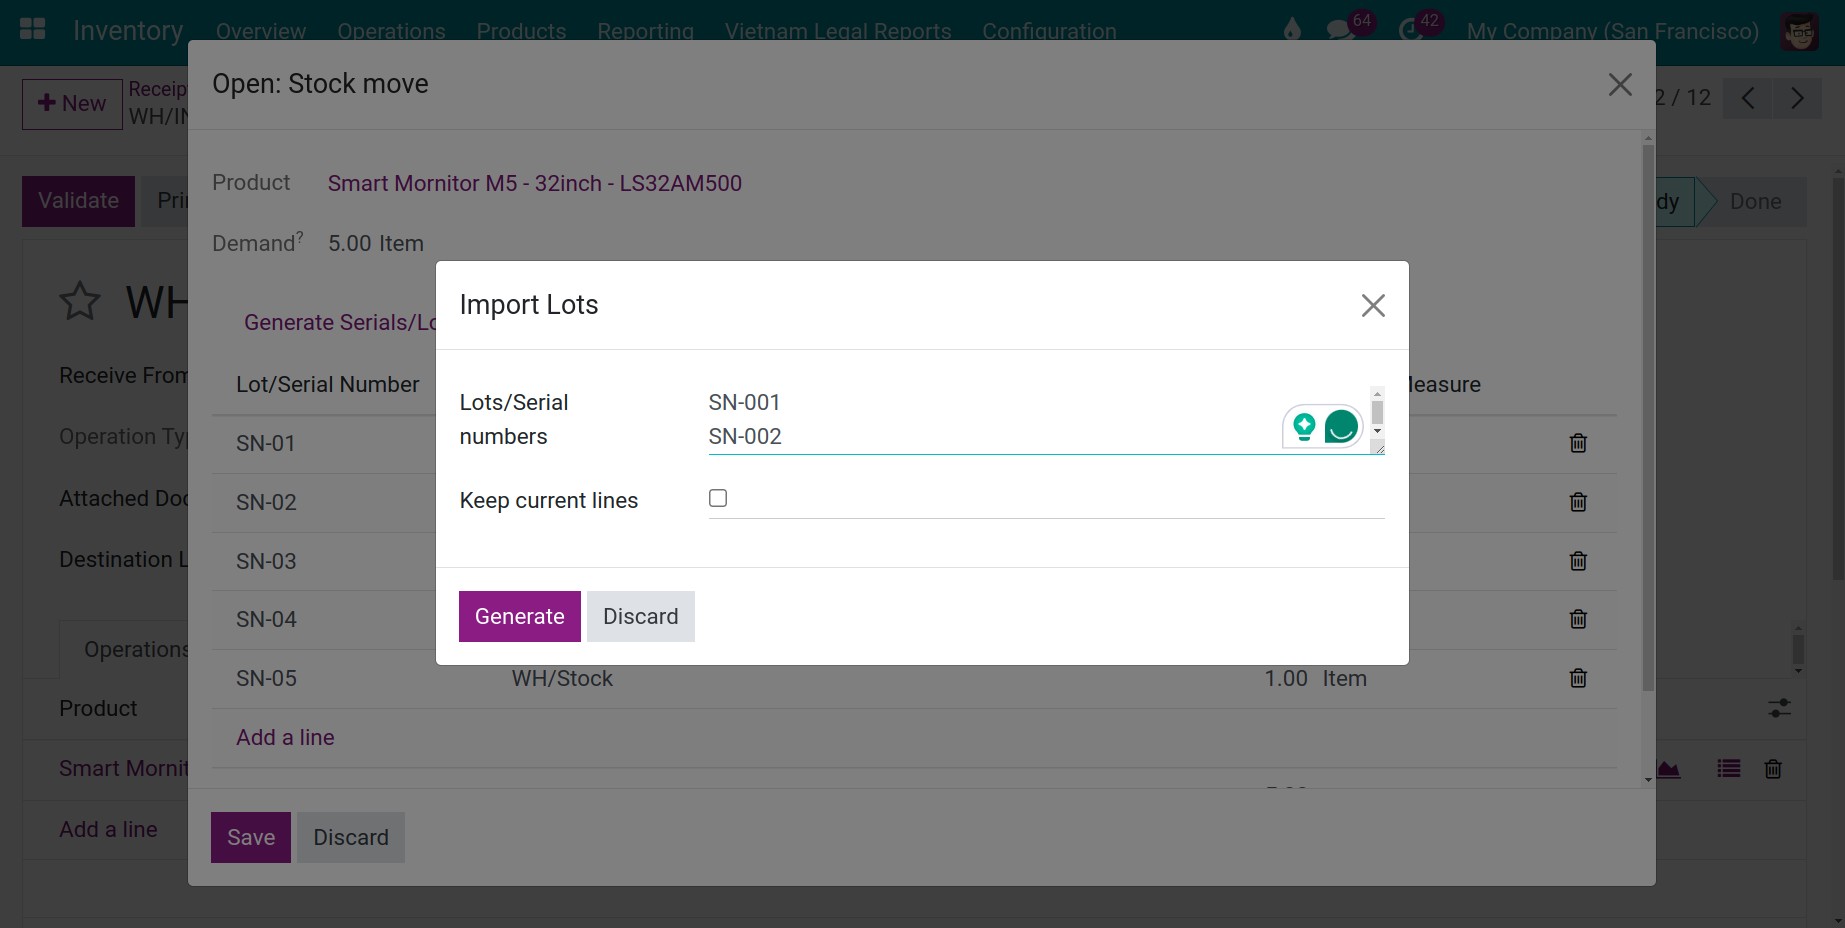Click the SN-05 lot cell
Viewport: 1845px width, 928px height.
tap(266, 678)
